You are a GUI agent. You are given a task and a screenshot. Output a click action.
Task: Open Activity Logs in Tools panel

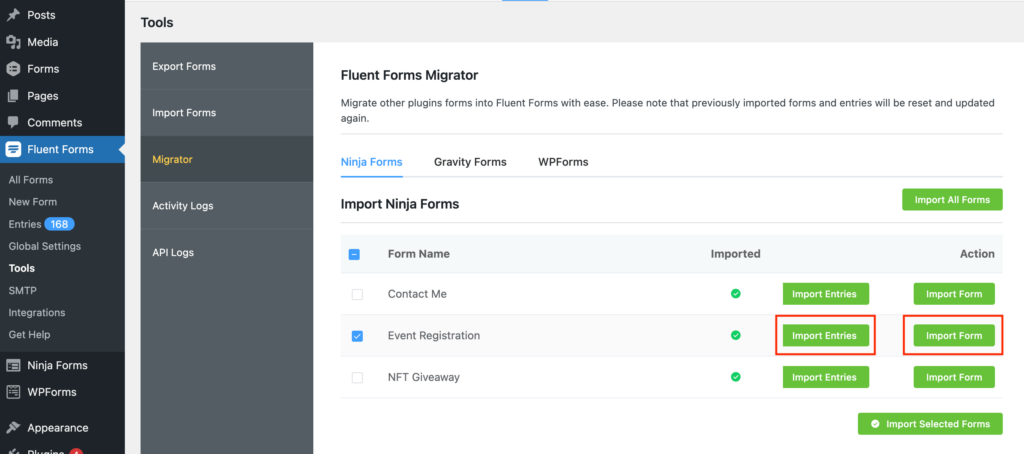(227, 206)
